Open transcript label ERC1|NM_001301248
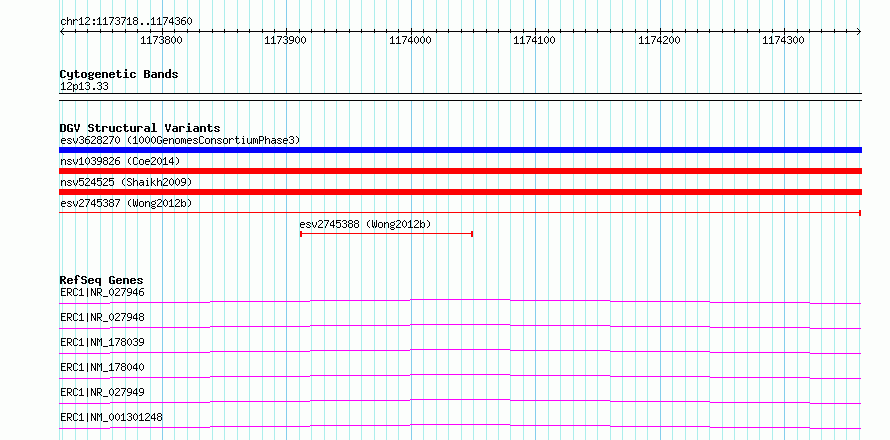This screenshot has height=440, width=890. coord(111,417)
